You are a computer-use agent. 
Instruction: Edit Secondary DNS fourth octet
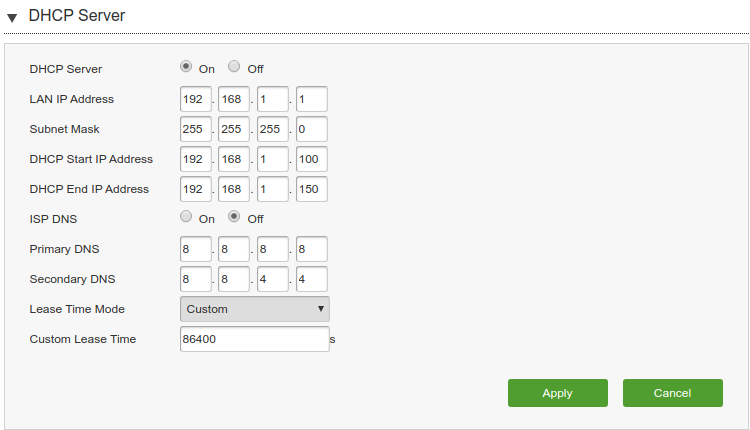[x=311, y=279]
